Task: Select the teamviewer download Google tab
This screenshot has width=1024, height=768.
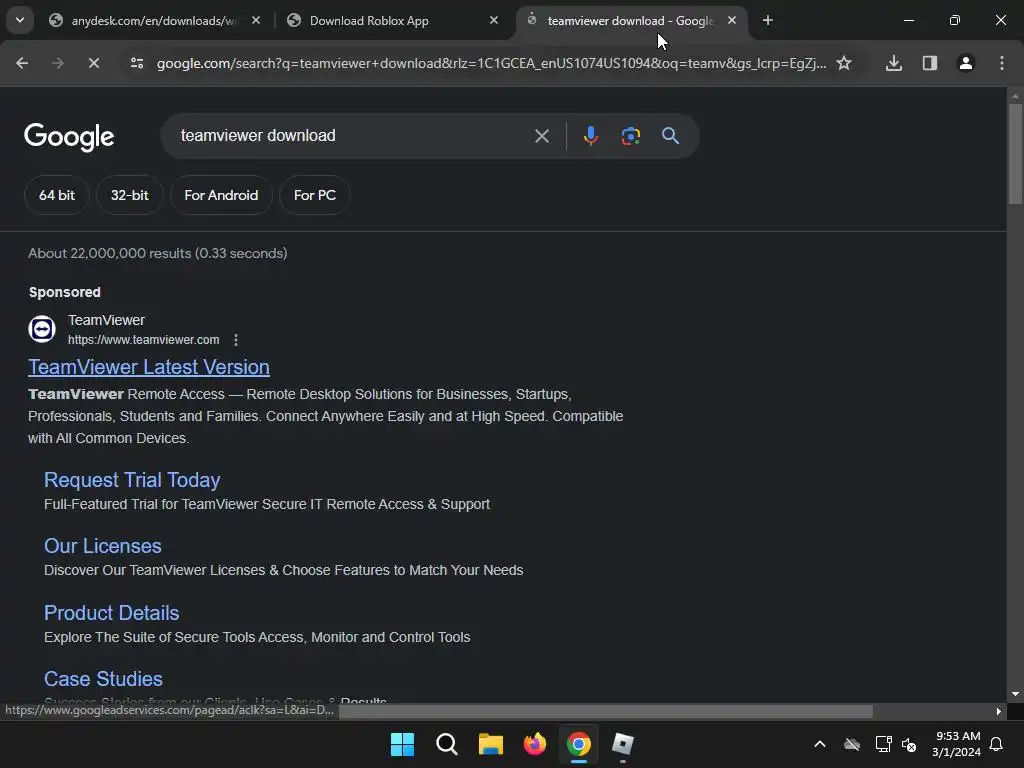Action: tap(630, 20)
